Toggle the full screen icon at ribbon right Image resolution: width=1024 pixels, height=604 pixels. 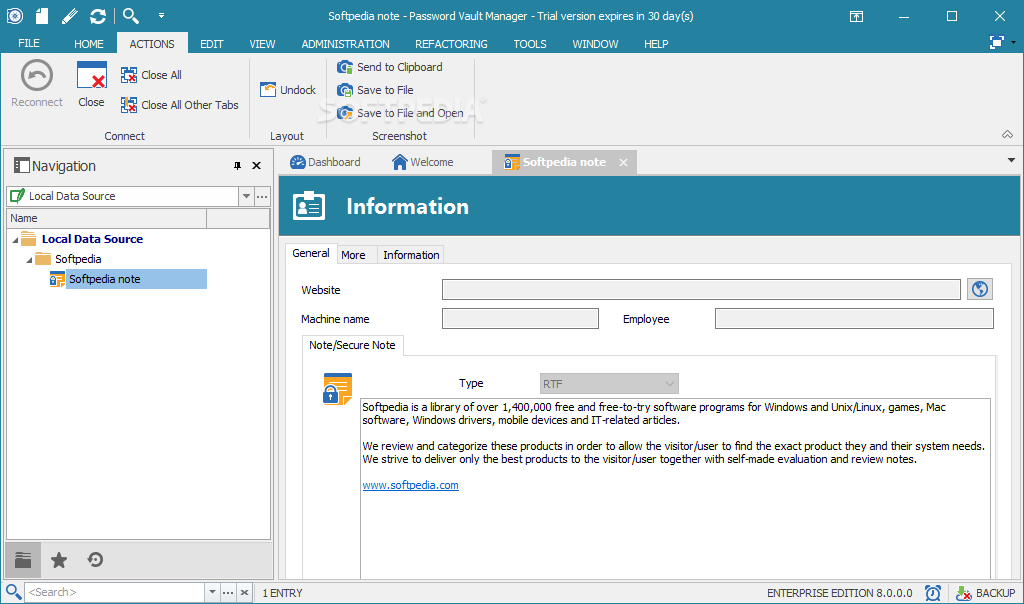click(997, 42)
